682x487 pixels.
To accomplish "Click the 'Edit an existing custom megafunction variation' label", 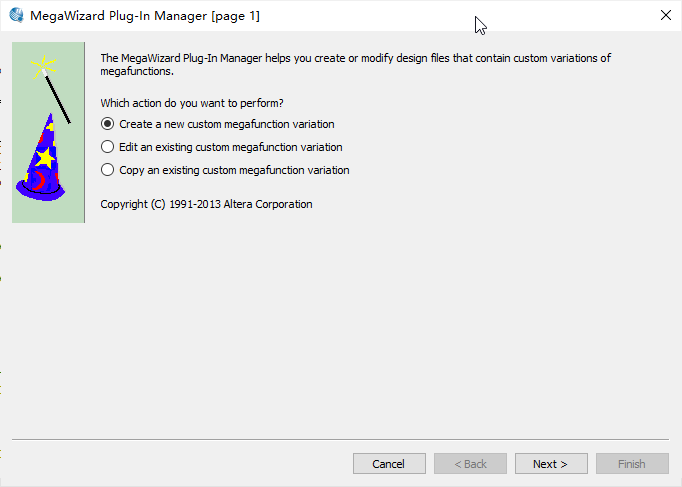I will (x=230, y=147).
